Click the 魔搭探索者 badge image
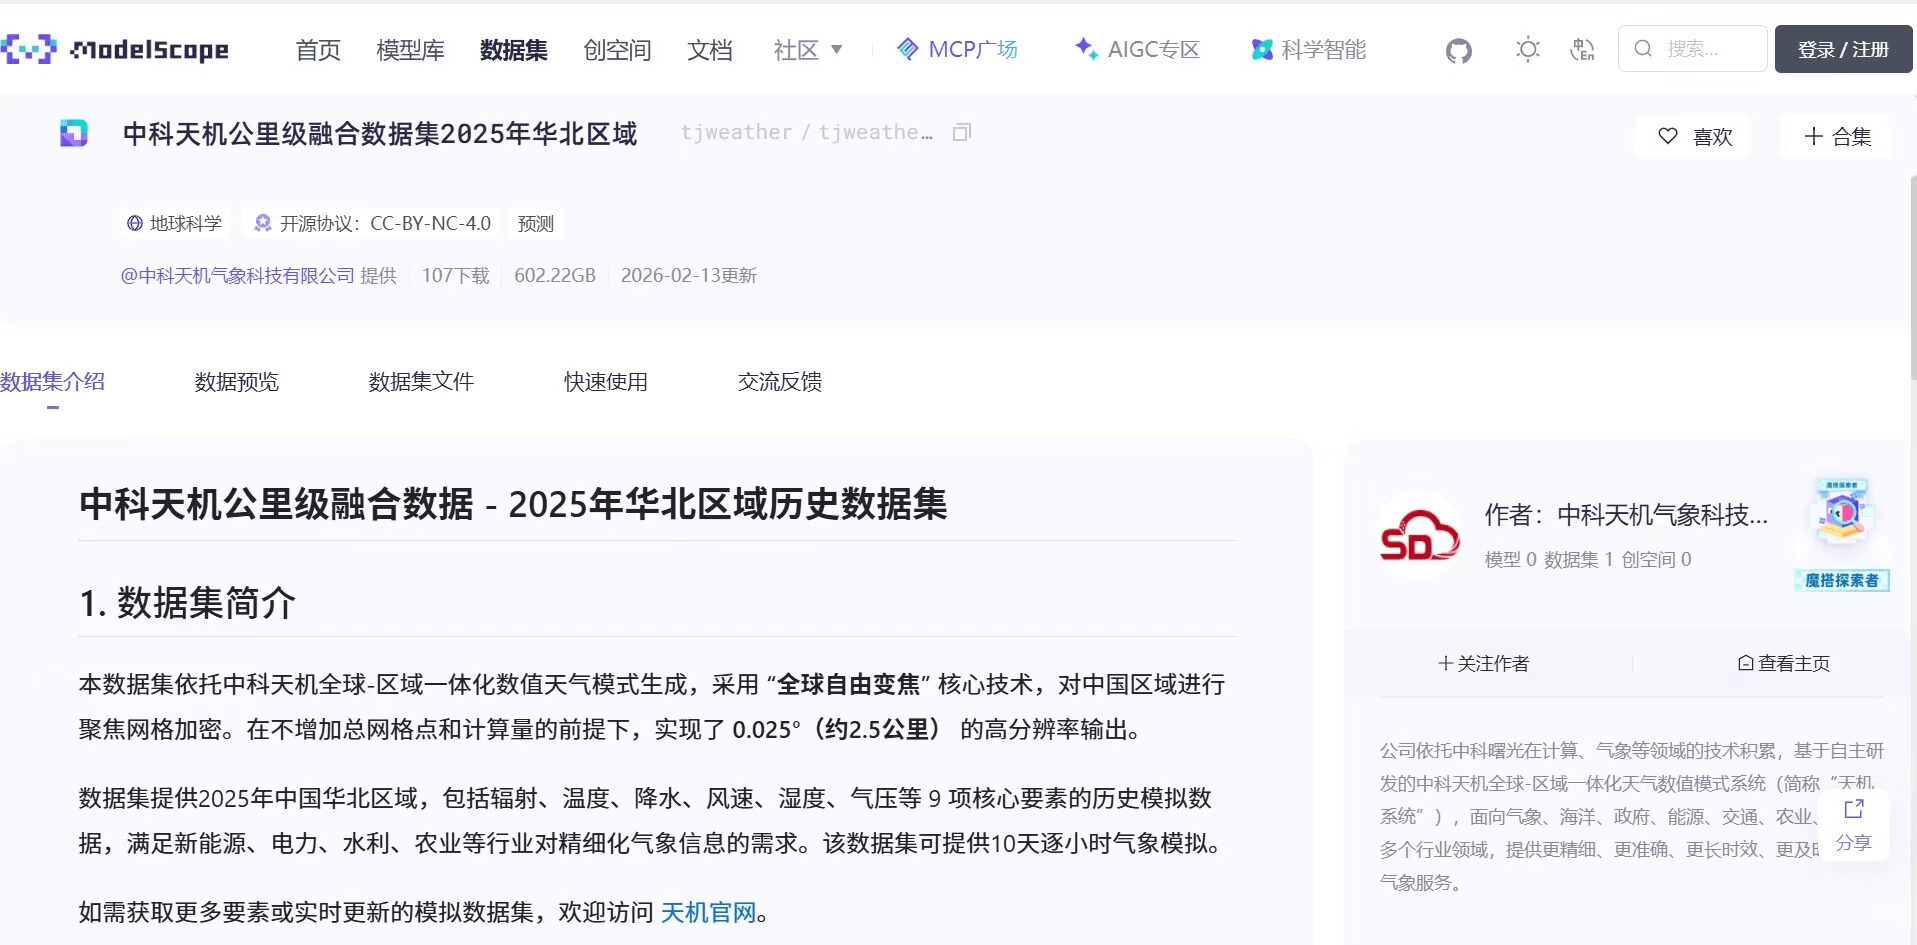Viewport: 1917px width, 945px height. pos(1842,535)
